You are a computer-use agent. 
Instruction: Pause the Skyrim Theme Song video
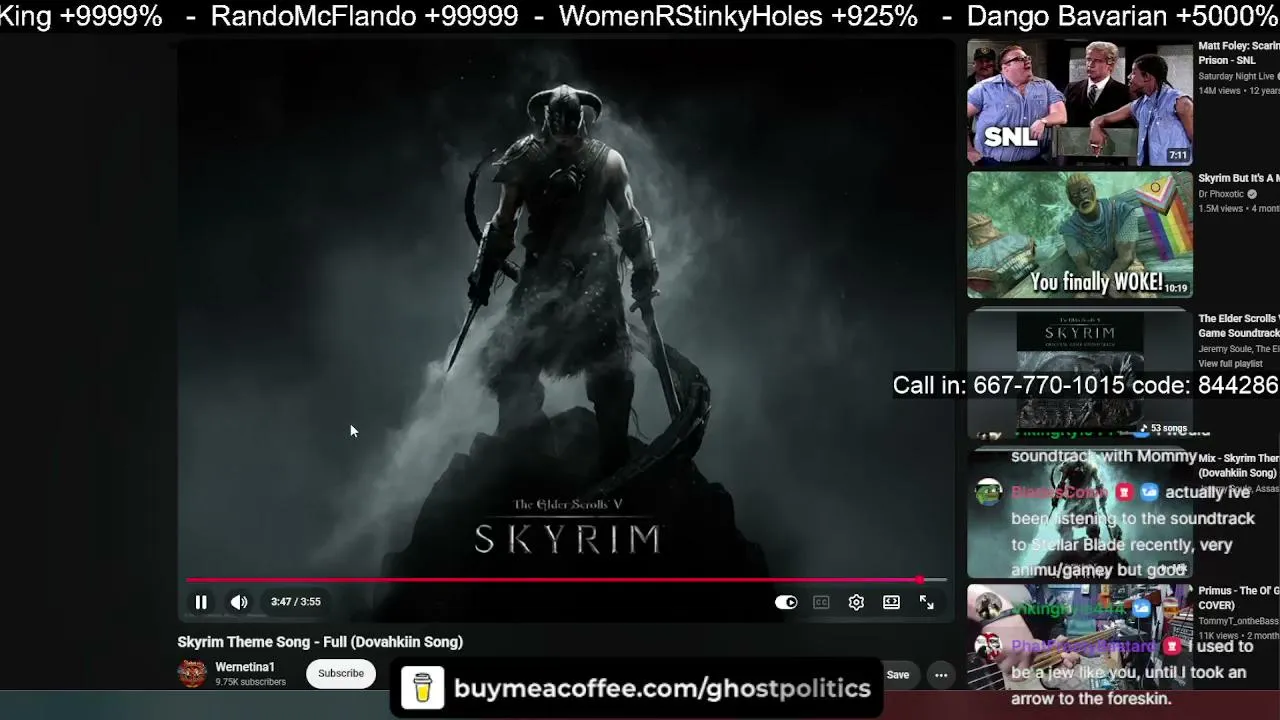pos(201,602)
